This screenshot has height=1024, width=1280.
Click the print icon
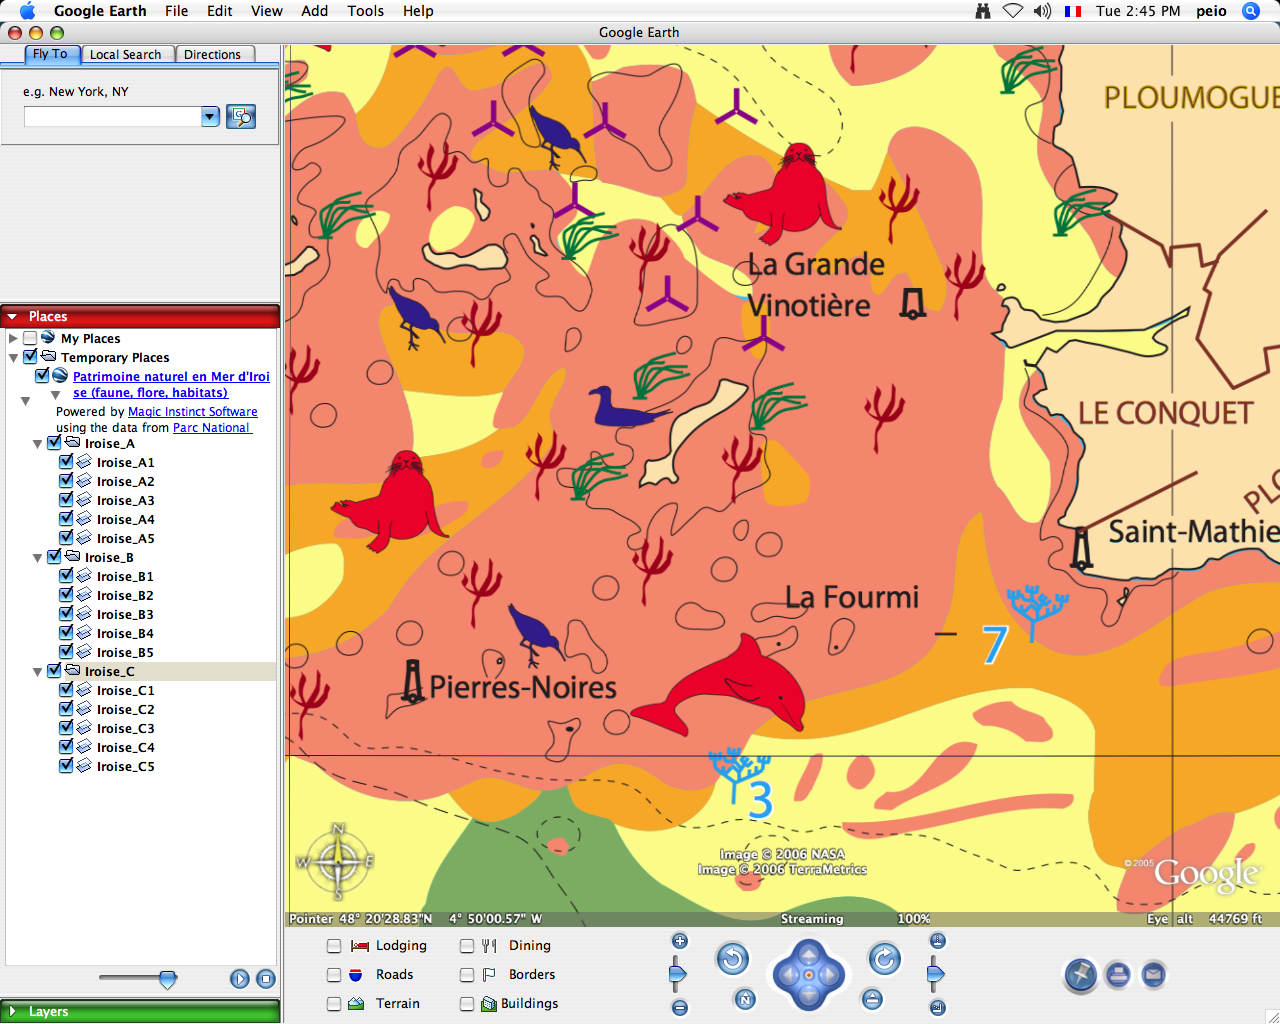(x=1118, y=974)
